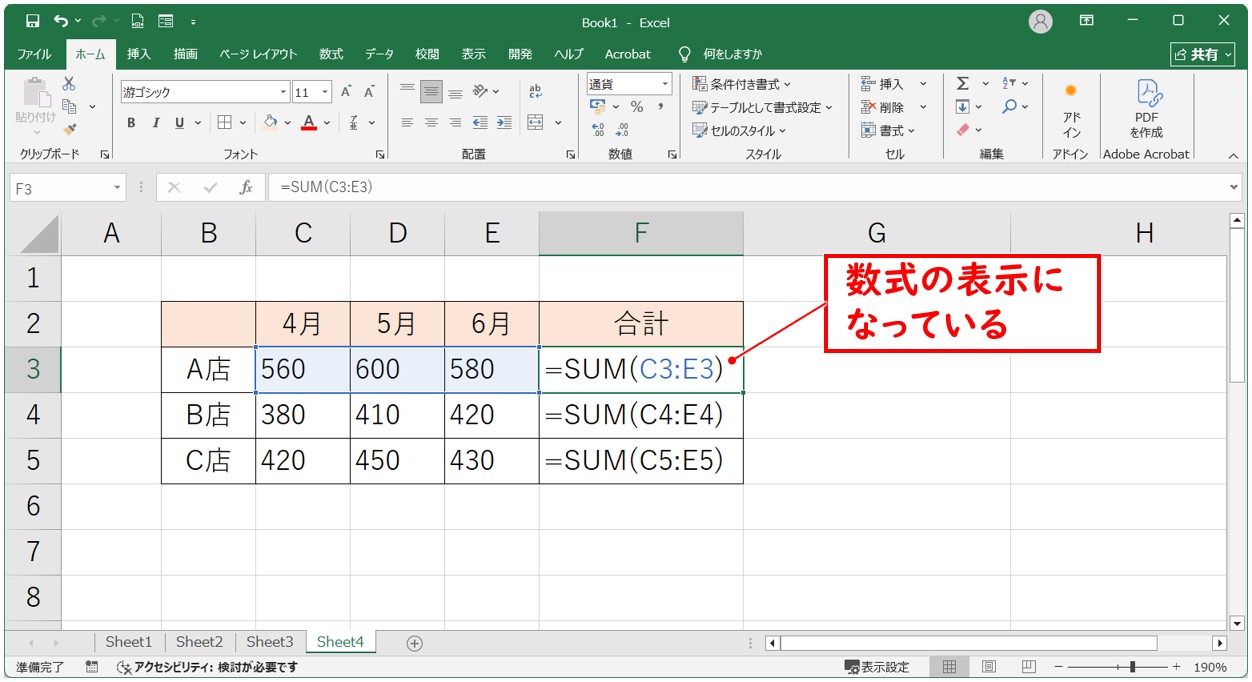
Task: Open the font name dropdown 游ゴシック
Action: (283, 92)
